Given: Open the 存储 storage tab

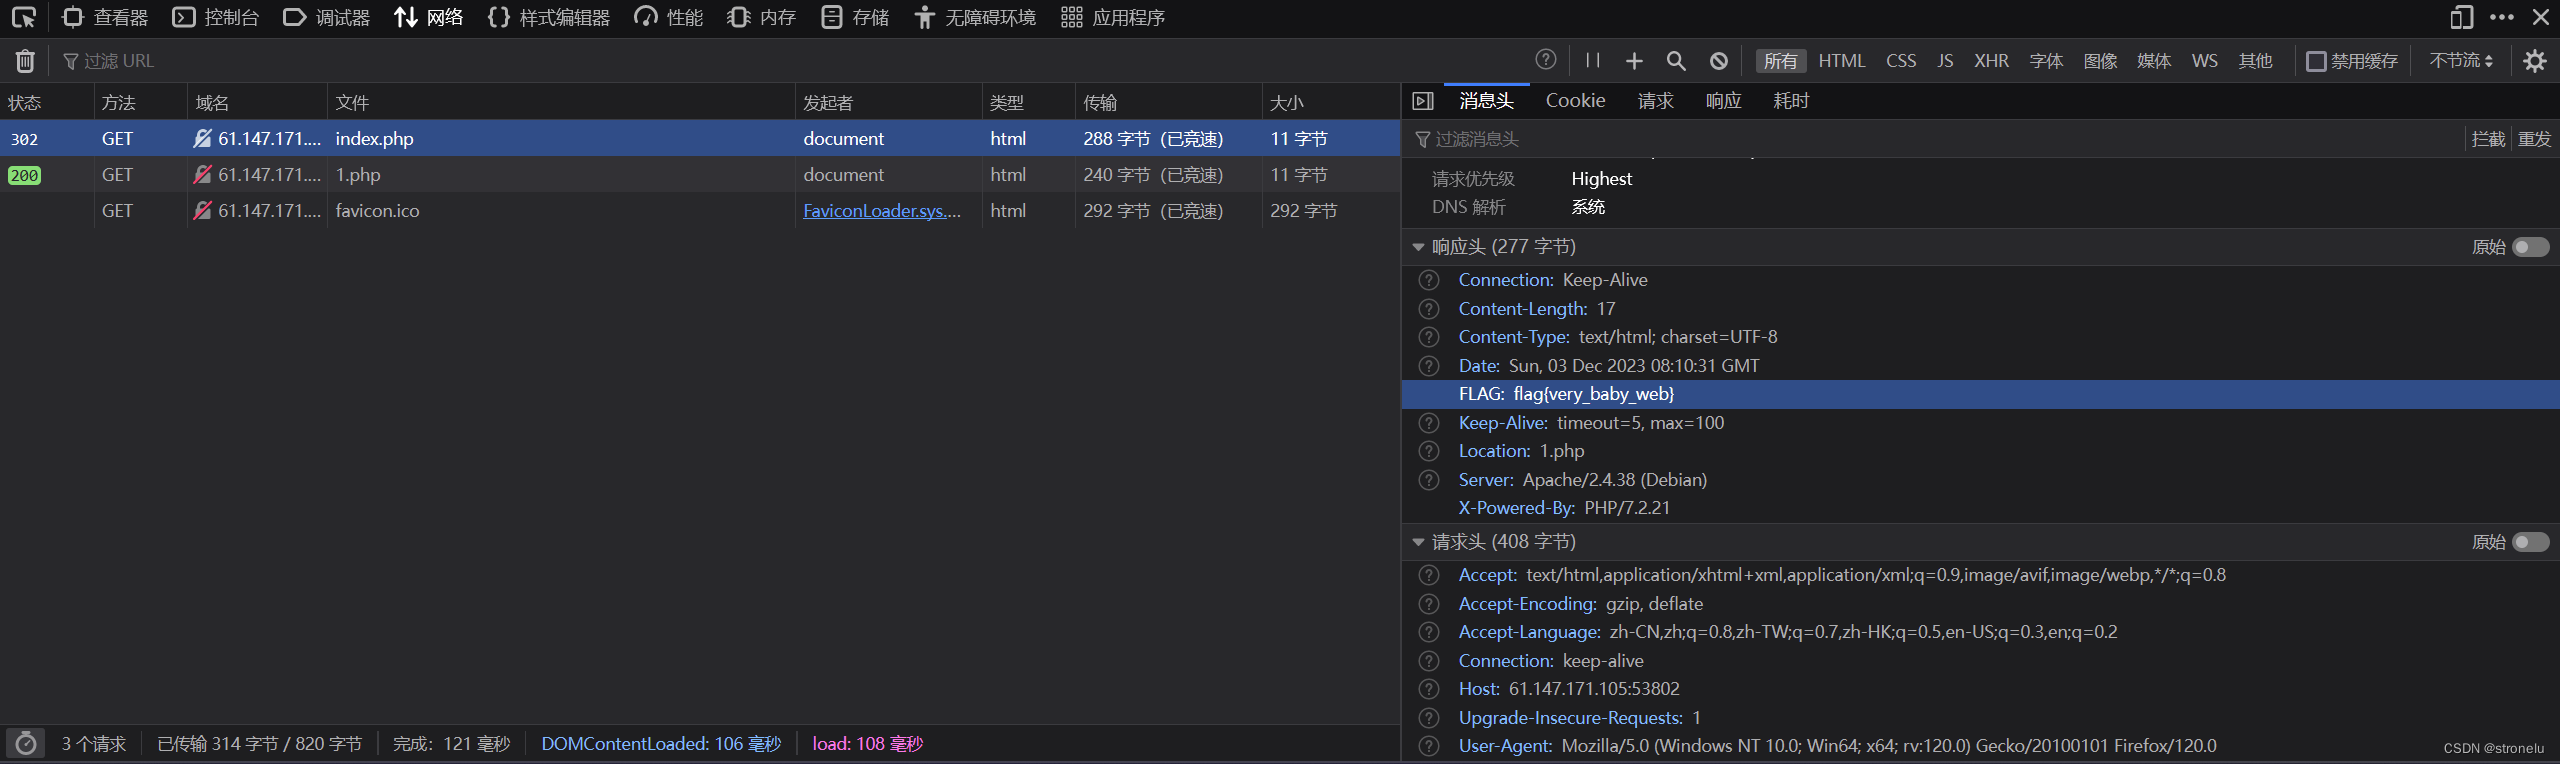Looking at the screenshot, I should click(x=855, y=18).
